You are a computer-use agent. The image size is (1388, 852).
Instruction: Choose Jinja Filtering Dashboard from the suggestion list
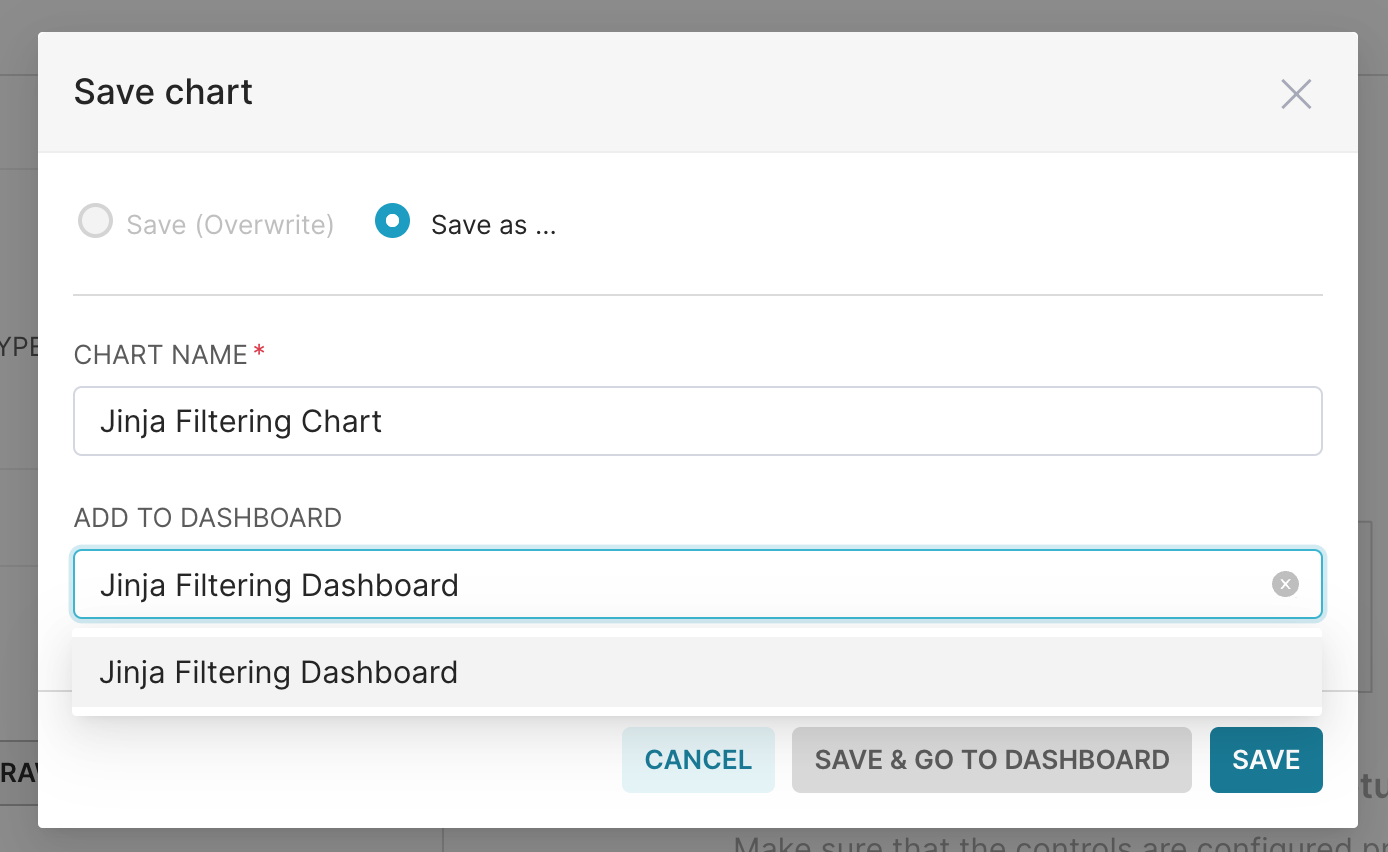278,672
